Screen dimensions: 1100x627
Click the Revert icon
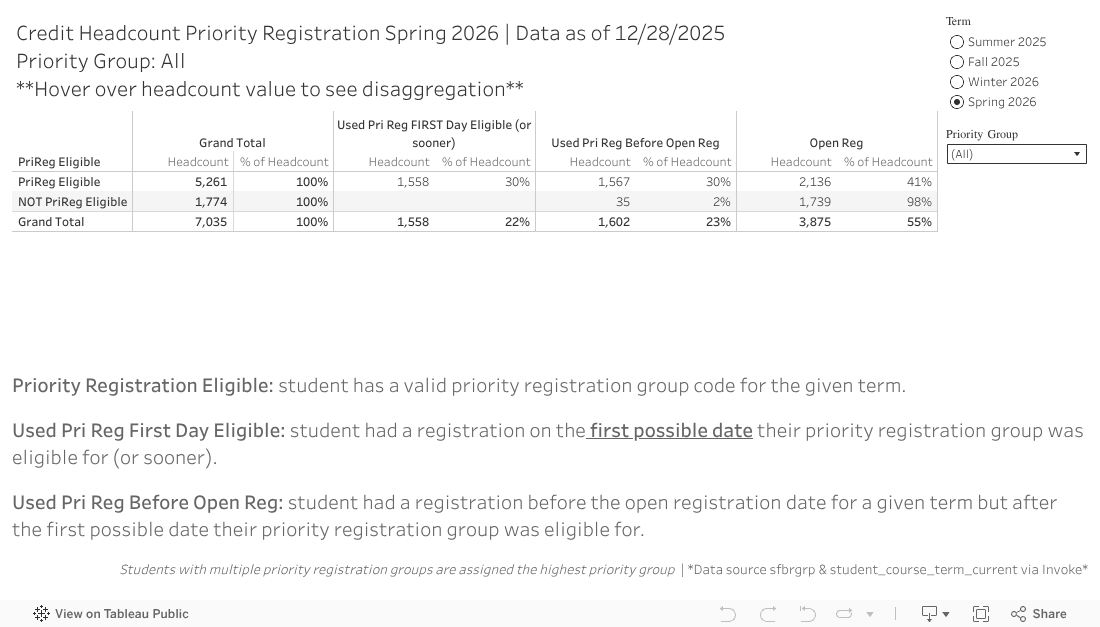807,614
